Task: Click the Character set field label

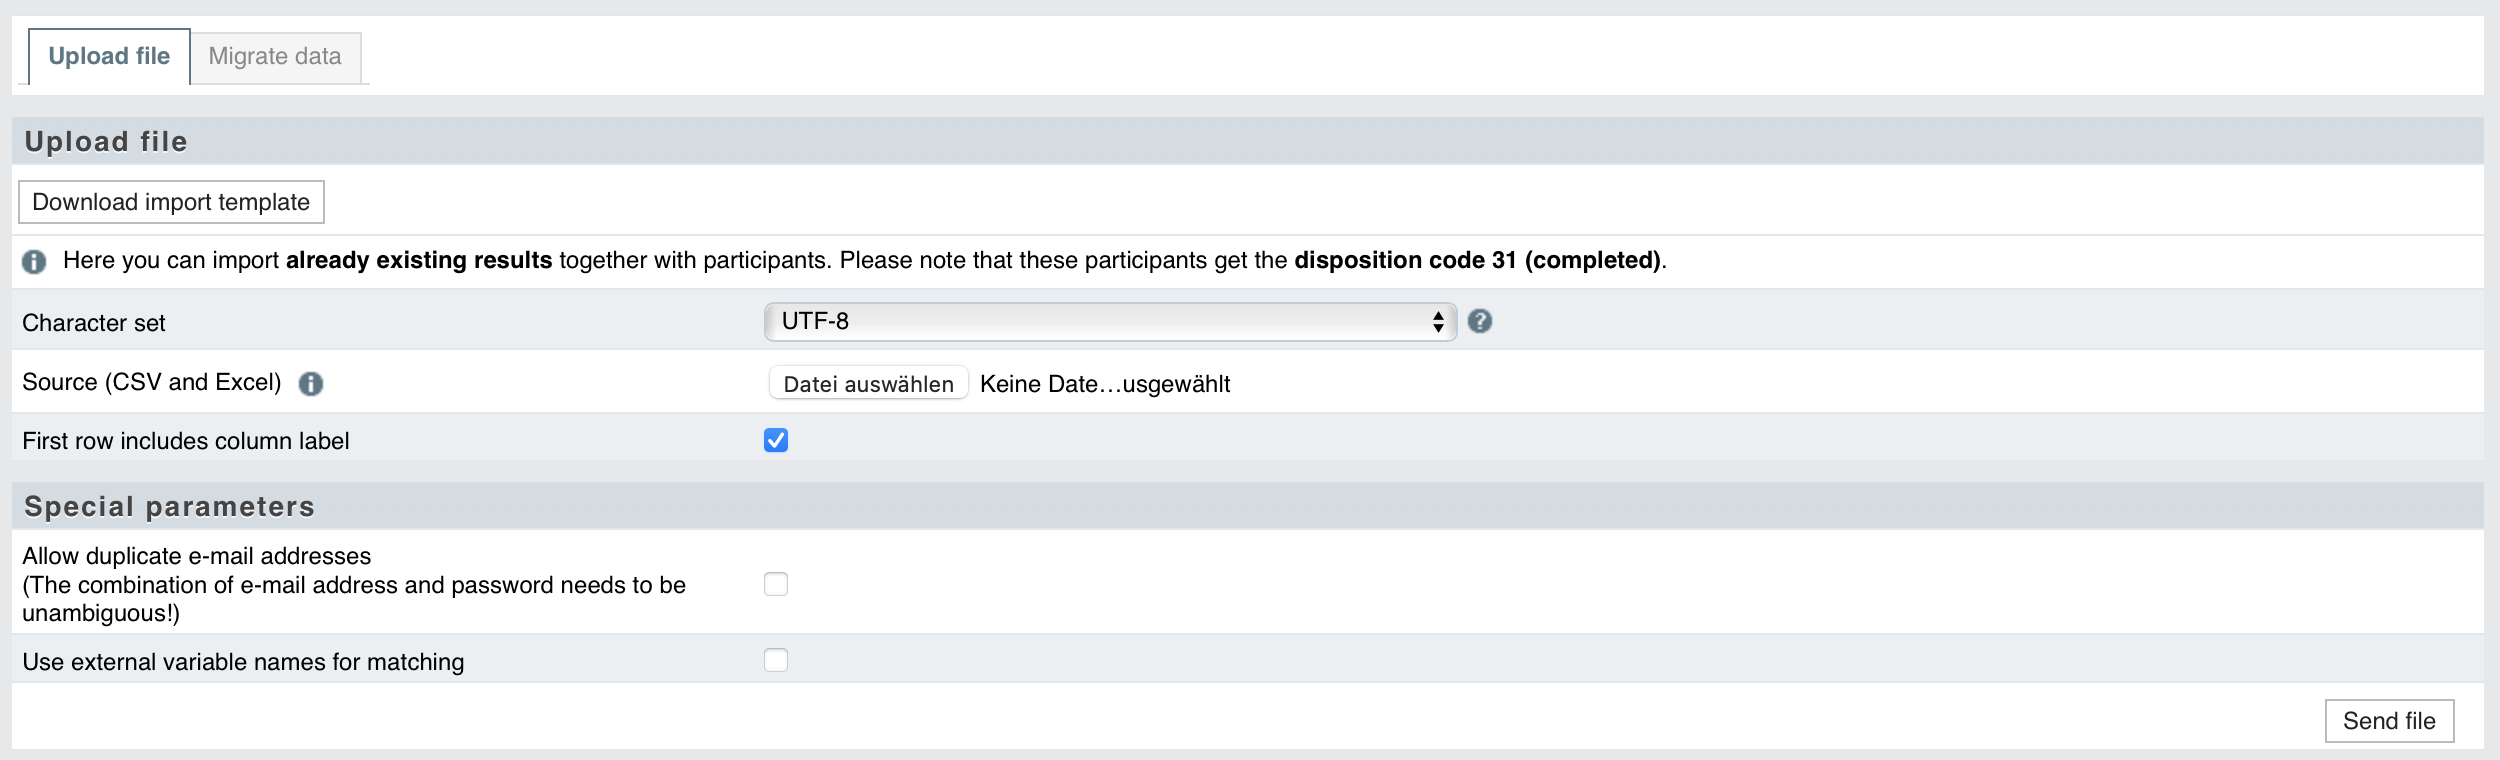Action: pyautogui.click(x=94, y=323)
